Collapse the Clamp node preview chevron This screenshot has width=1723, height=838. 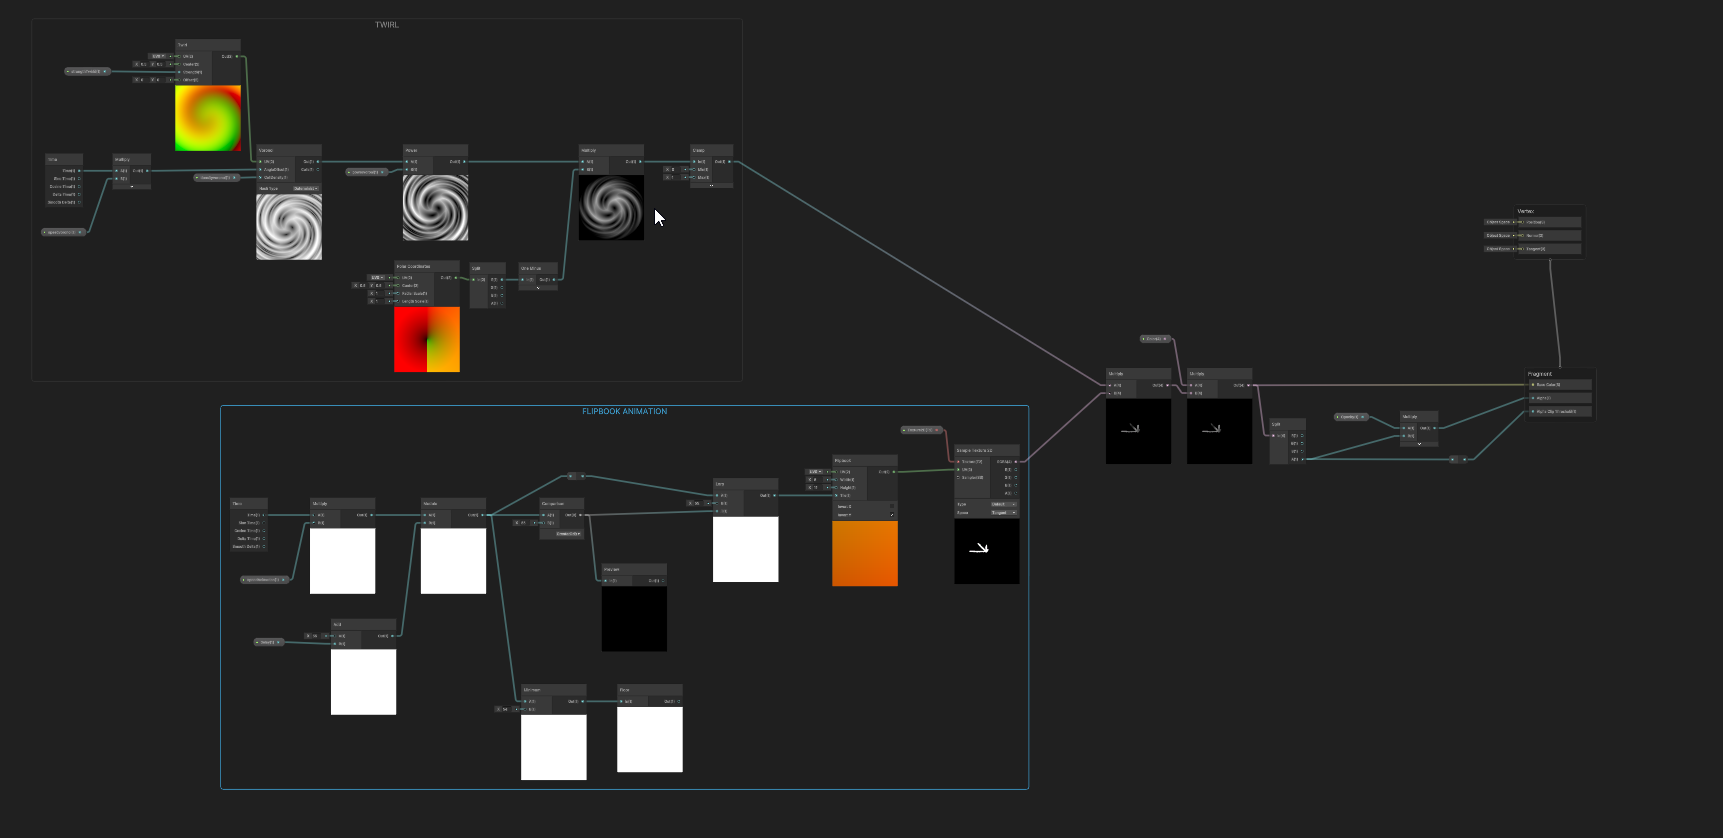point(711,185)
